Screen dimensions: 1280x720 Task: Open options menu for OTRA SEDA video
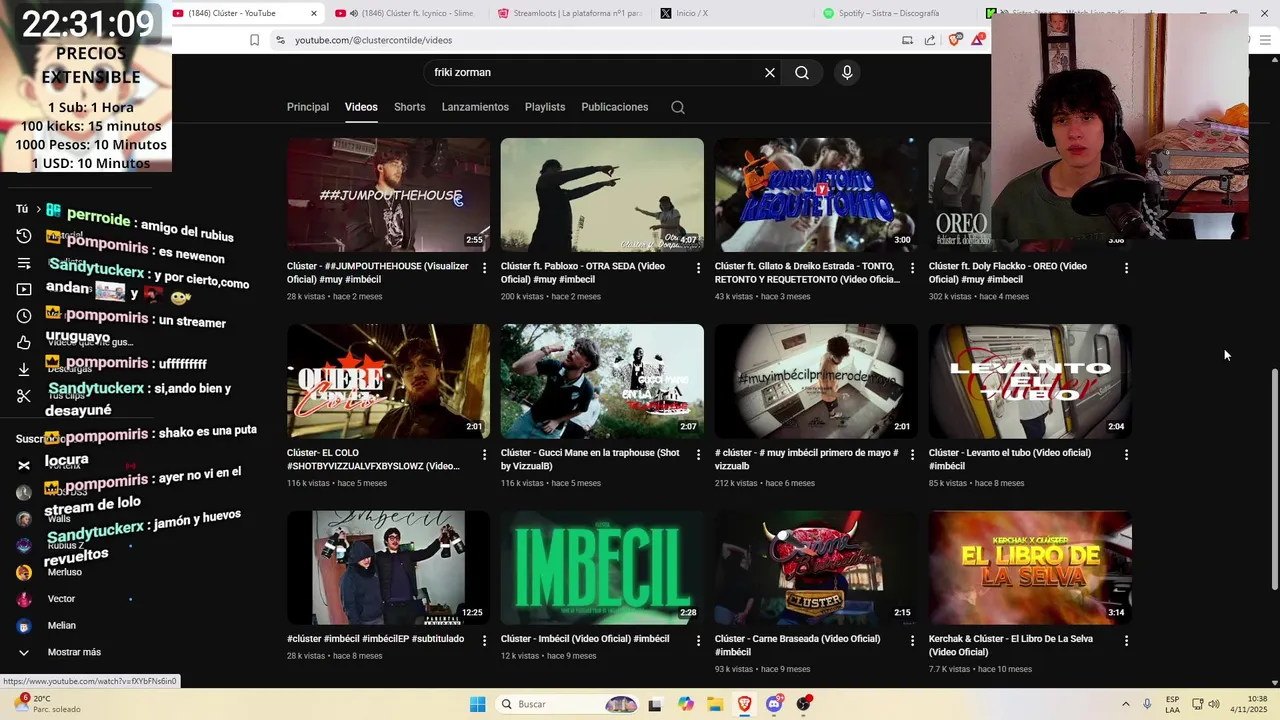pos(698,268)
